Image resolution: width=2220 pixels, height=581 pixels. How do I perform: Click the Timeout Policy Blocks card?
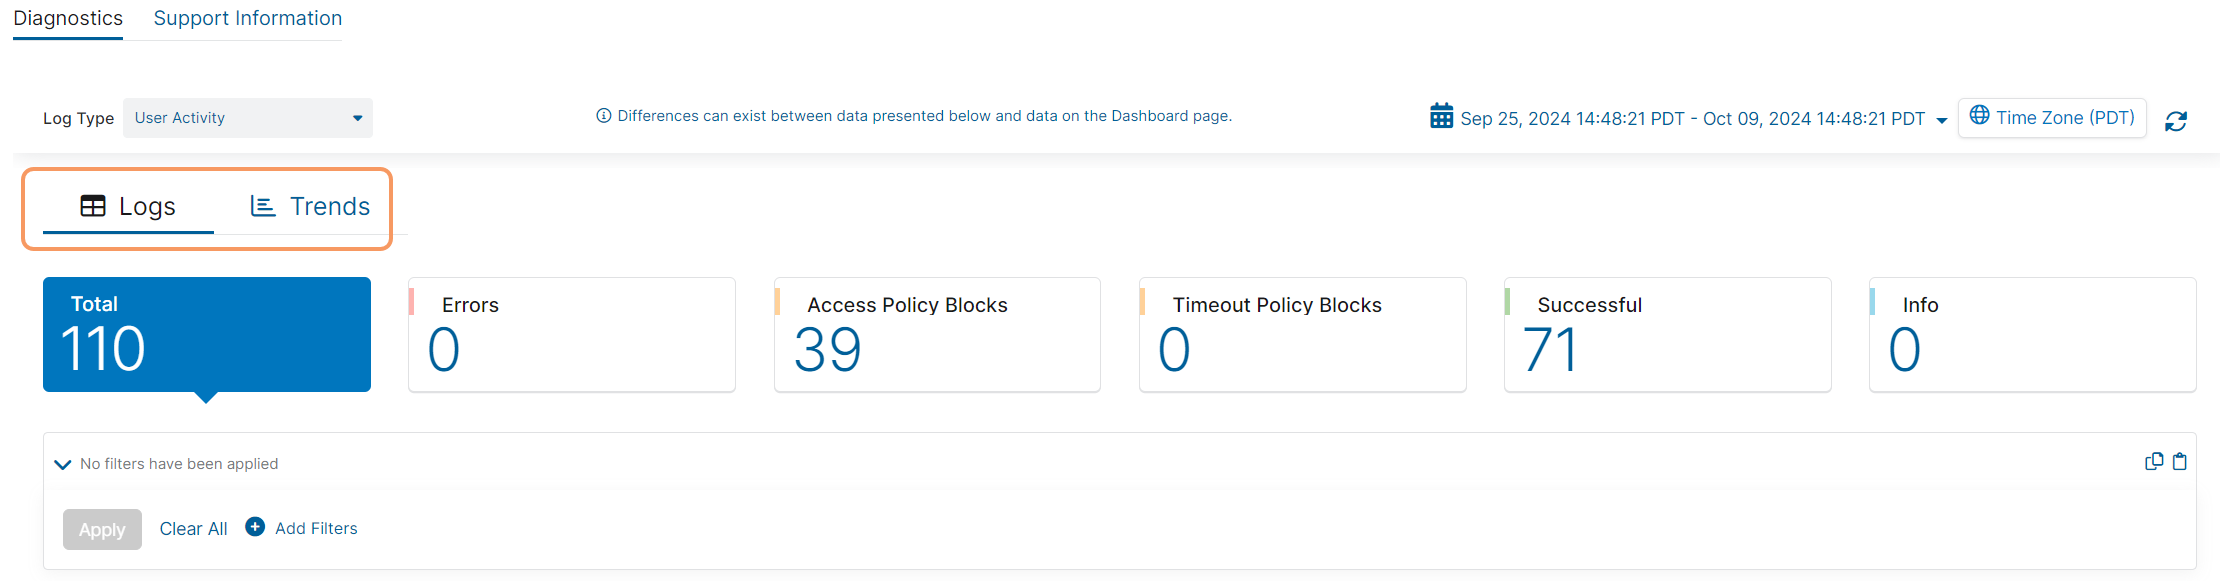pos(1301,334)
